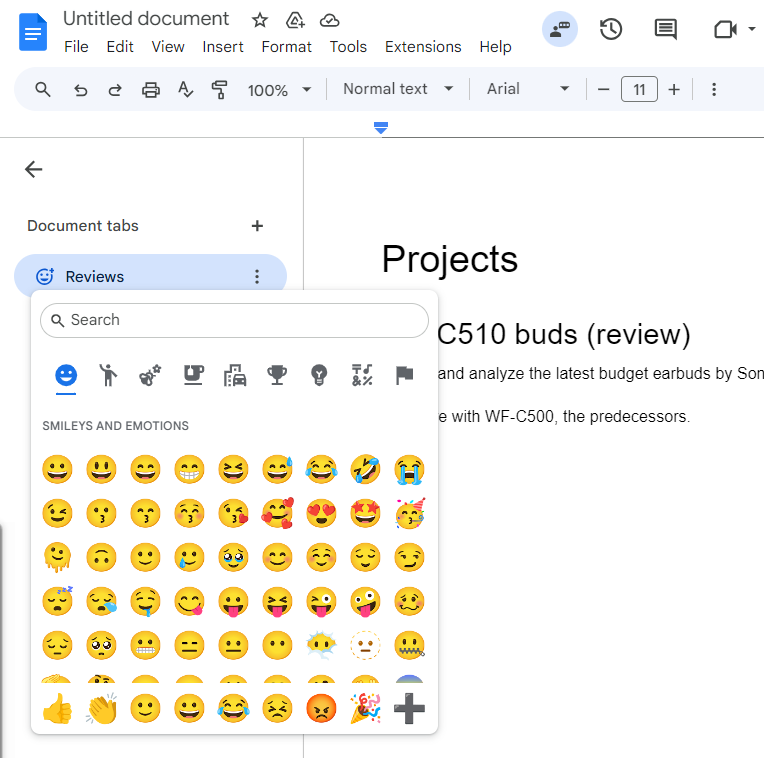764x758 pixels.
Task: Open the Insert menu
Action: pos(223,47)
